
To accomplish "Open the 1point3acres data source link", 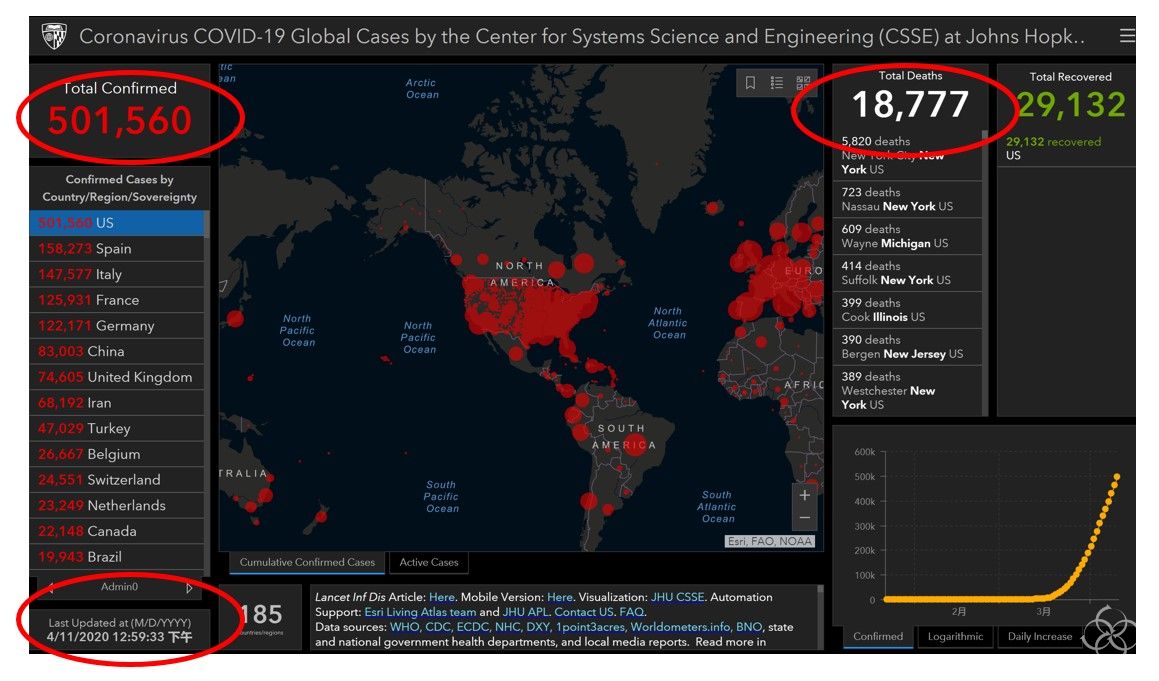I will click(x=589, y=627).
